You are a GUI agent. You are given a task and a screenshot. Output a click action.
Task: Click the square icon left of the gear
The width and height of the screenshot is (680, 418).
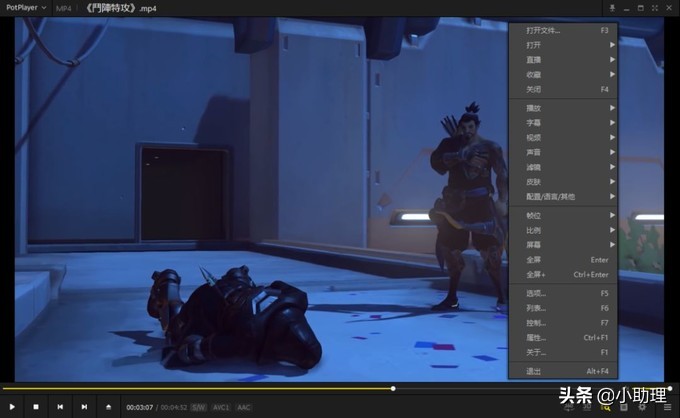click(624, 407)
